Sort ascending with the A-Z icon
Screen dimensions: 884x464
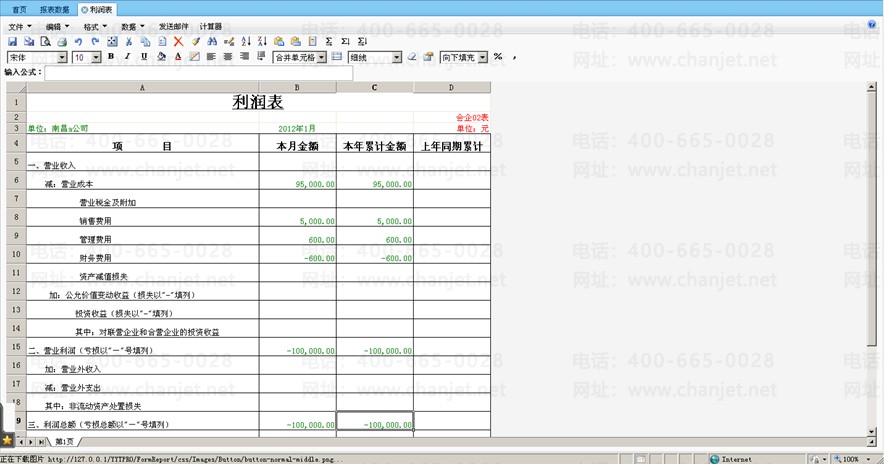click(245, 42)
